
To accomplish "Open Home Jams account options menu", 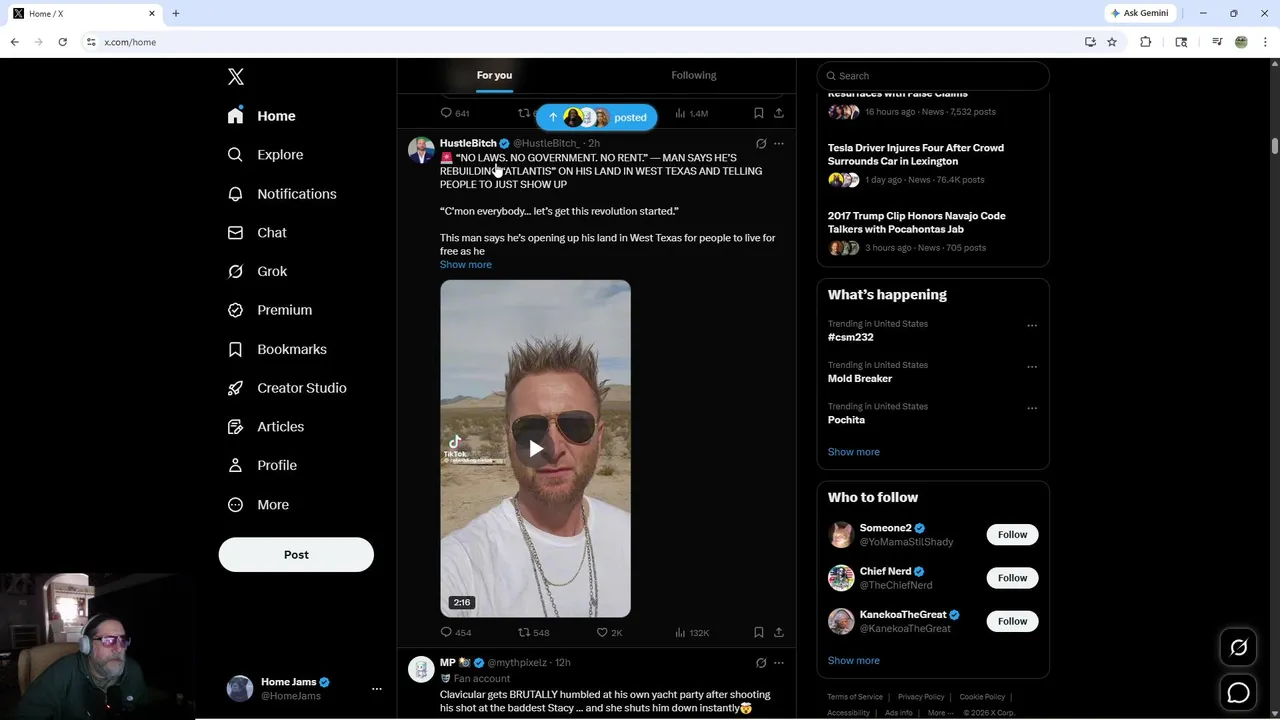I will tap(377, 689).
